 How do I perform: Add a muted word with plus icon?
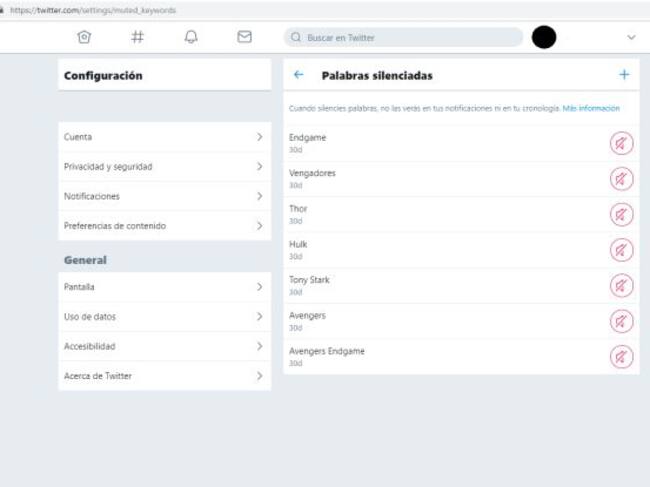point(624,75)
